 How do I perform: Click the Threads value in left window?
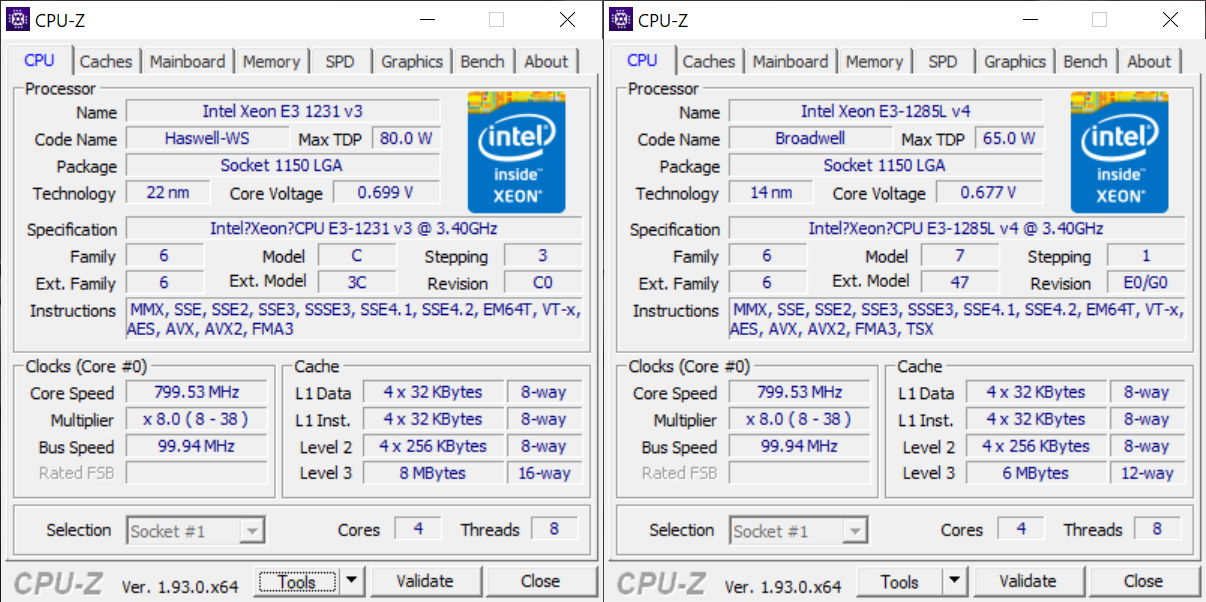(553, 529)
